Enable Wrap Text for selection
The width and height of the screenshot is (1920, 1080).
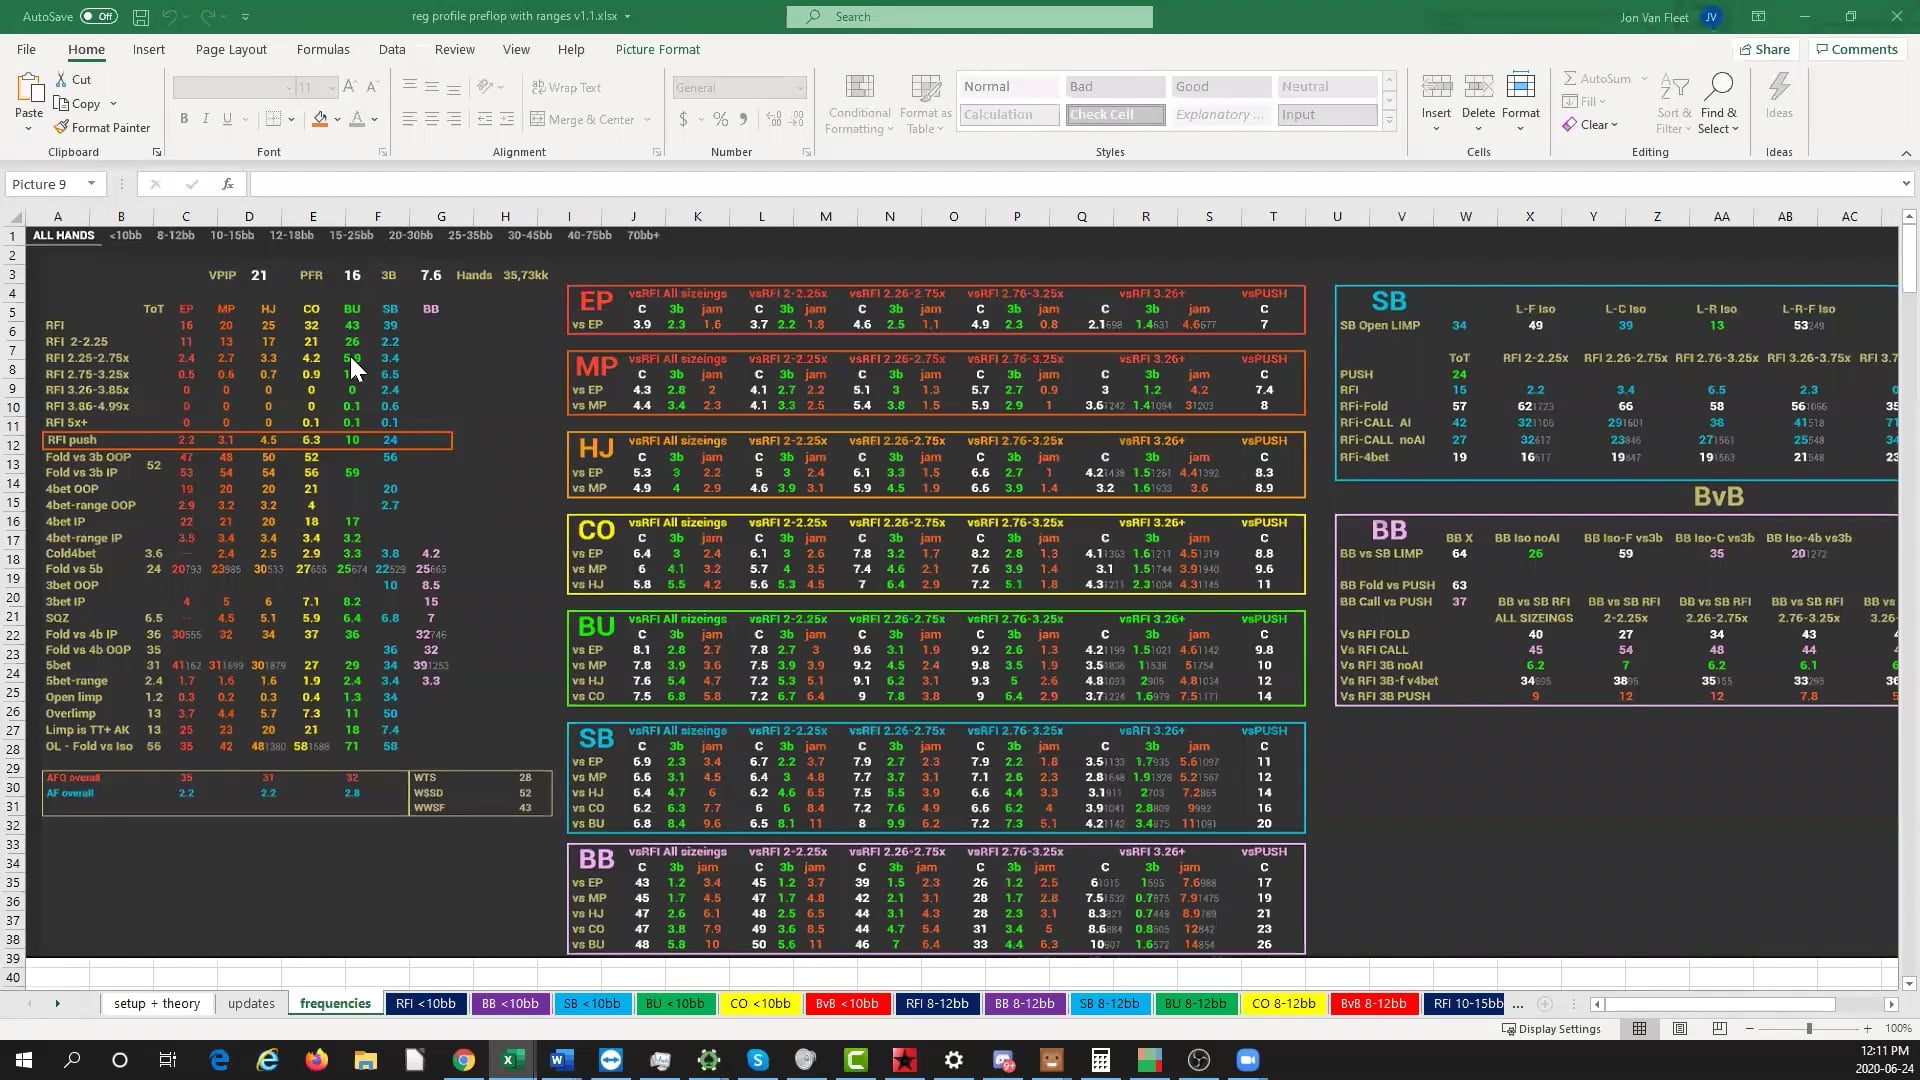tap(566, 87)
